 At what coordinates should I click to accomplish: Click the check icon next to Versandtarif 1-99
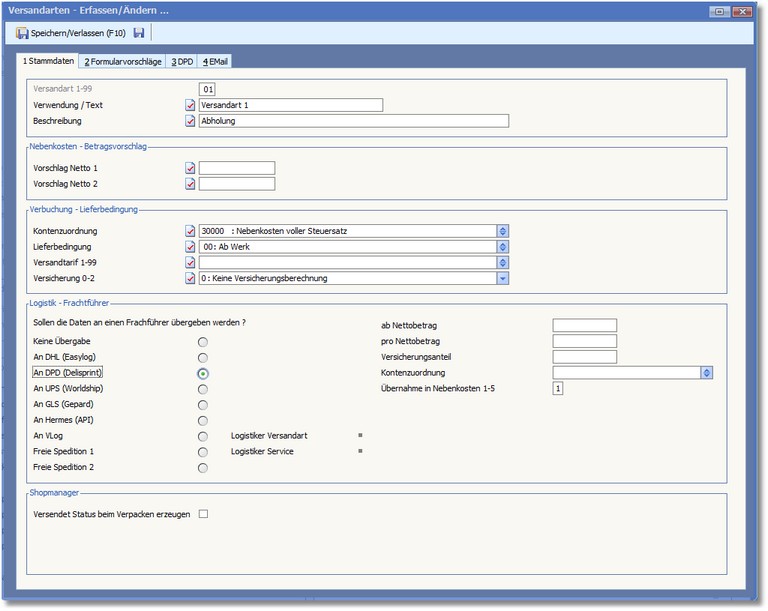tap(190, 263)
